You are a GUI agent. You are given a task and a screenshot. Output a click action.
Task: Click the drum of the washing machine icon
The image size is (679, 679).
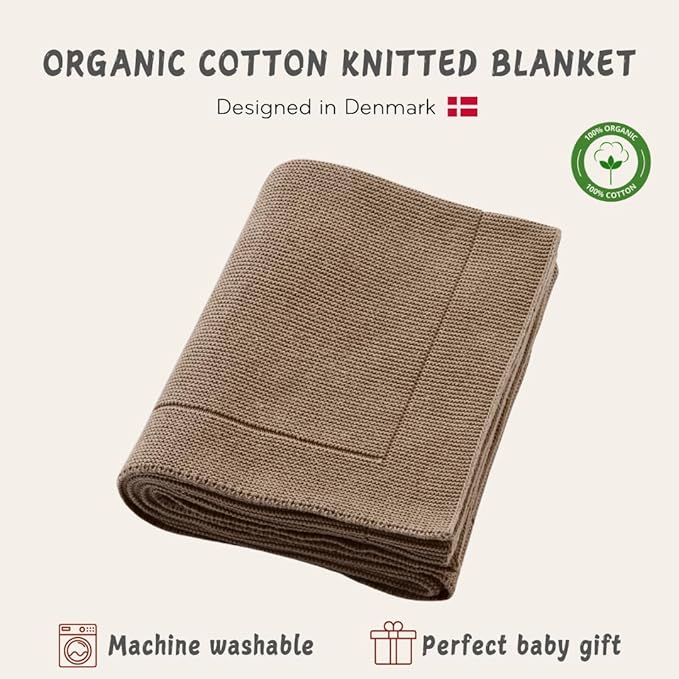pyautogui.click(x=78, y=651)
